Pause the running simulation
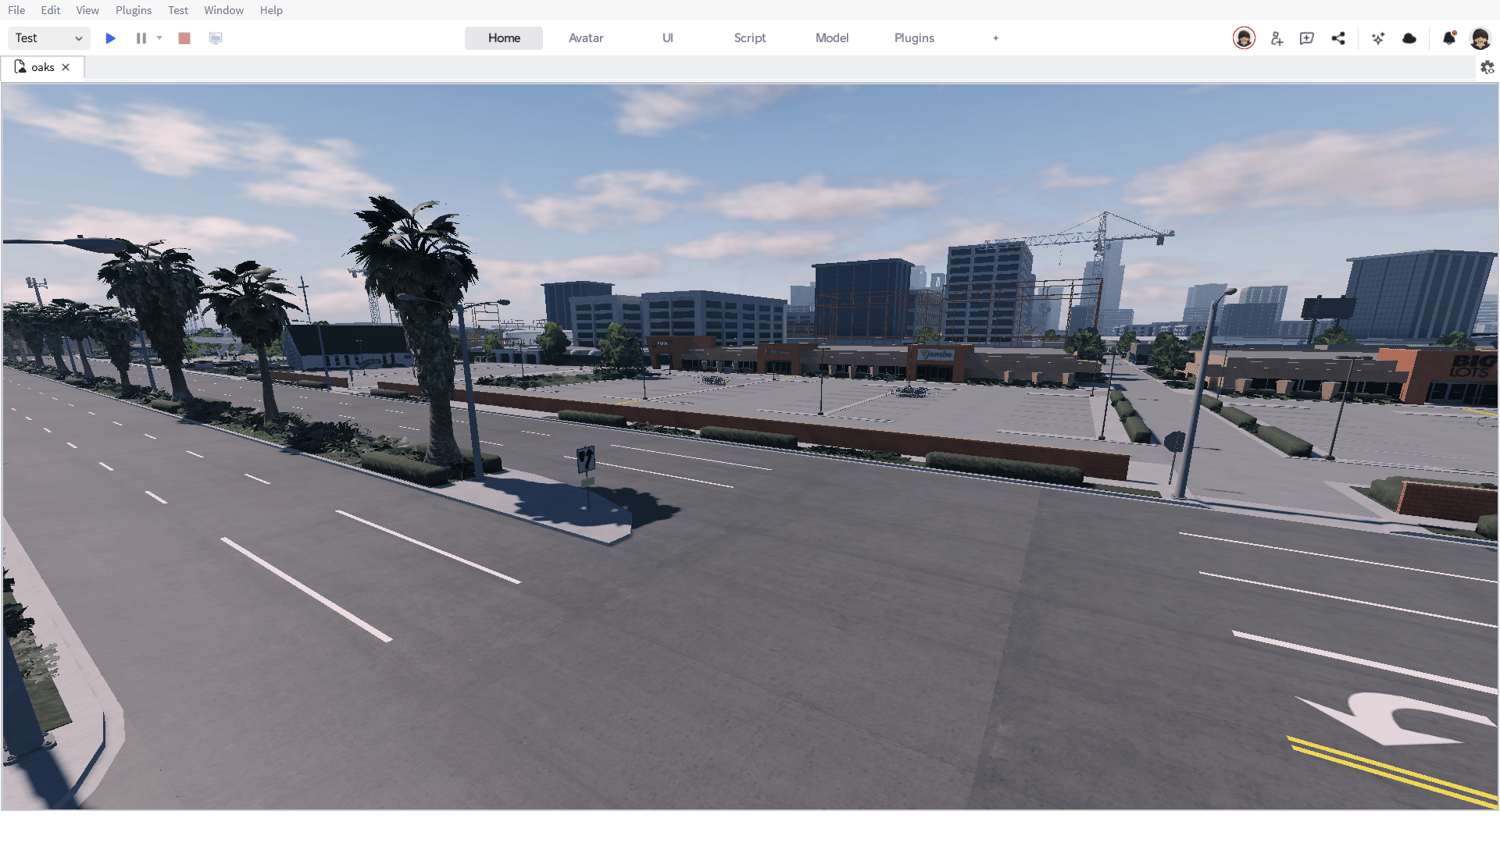Screen dimensions: 1500x843 [x=141, y=38]
